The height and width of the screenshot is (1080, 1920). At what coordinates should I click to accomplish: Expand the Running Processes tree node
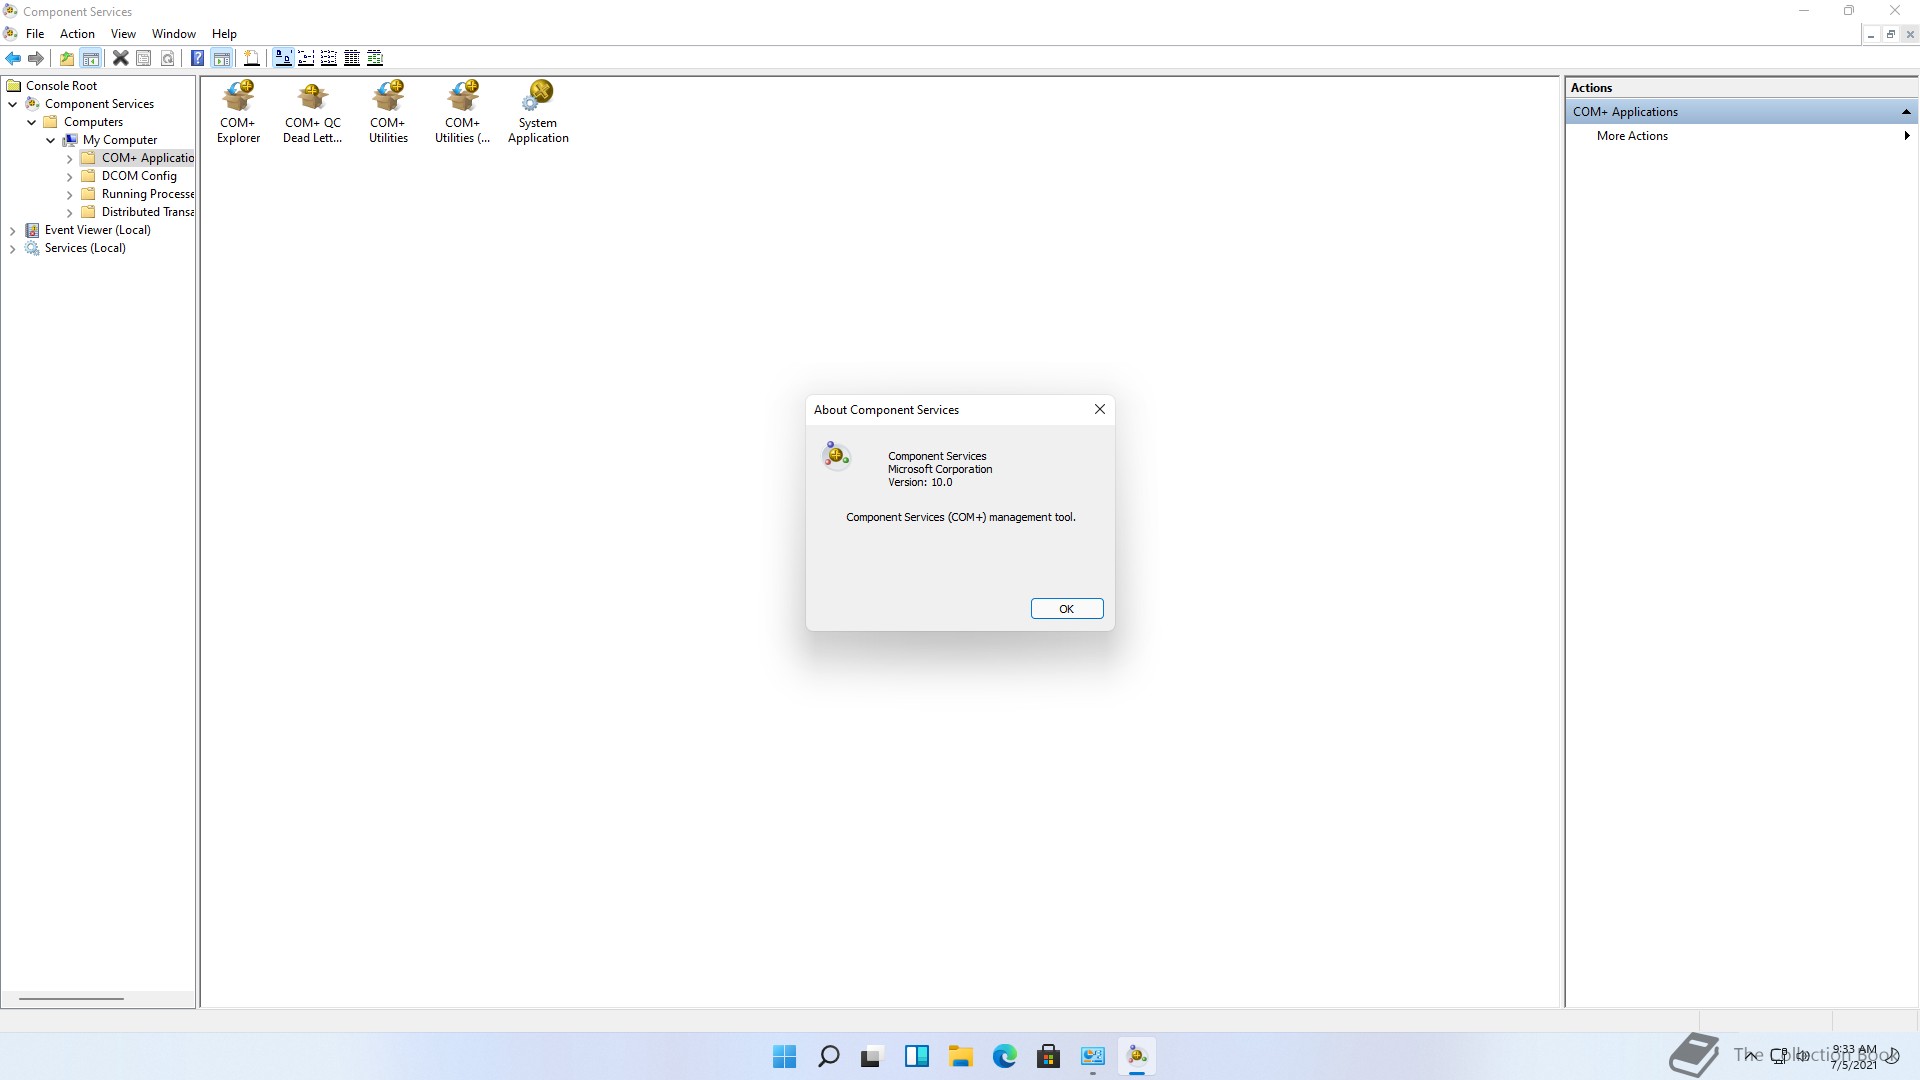(x=70, y=194)
